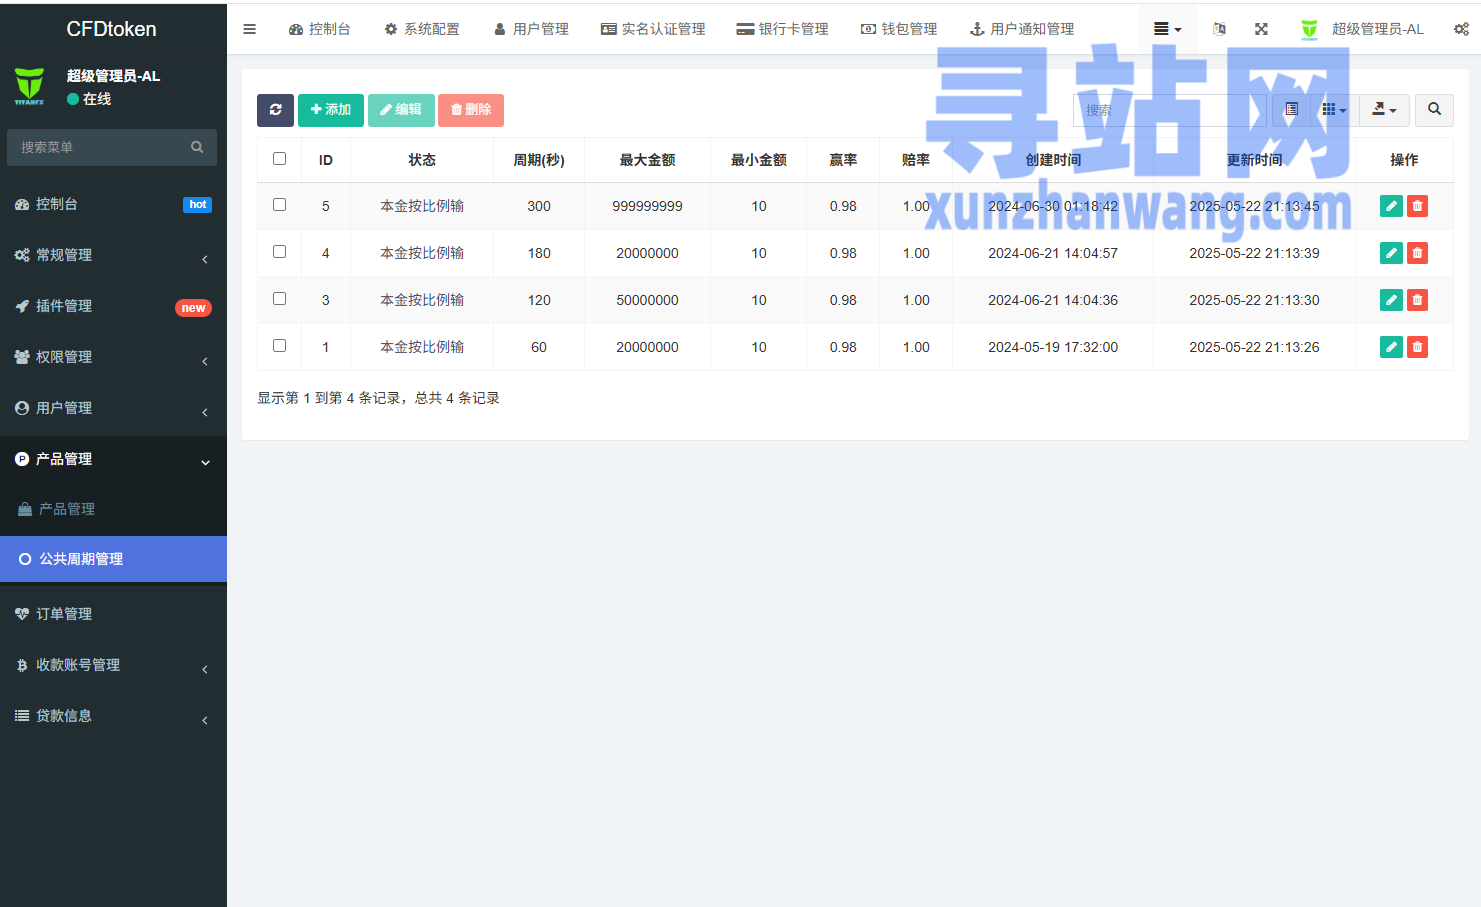Open the 钱包管理 top navigation tab

click(899, 29)
